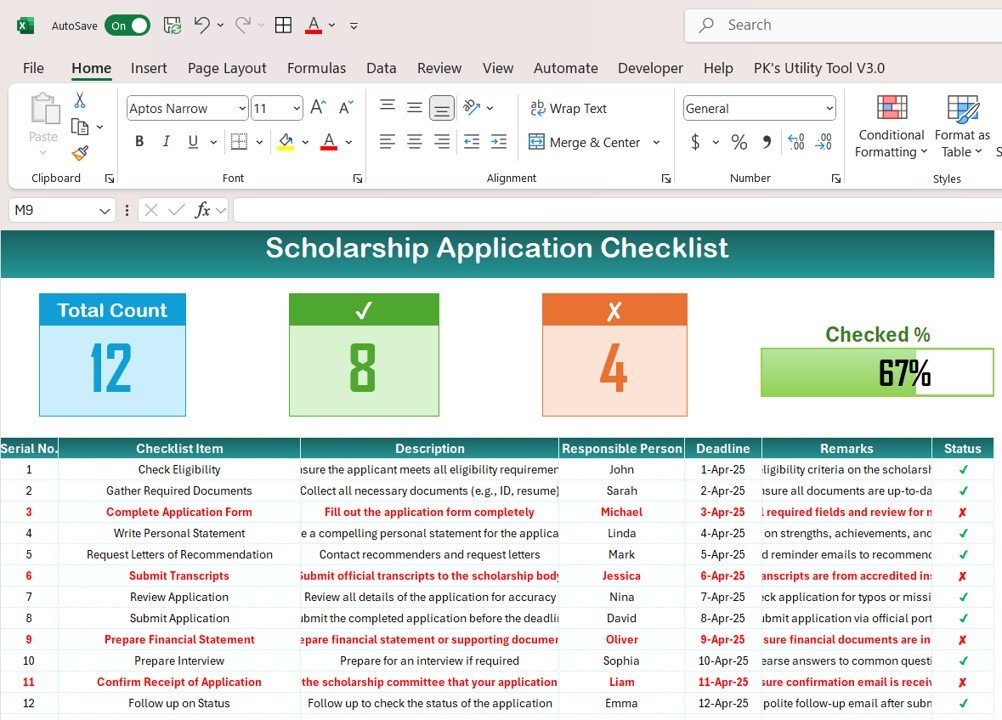1002x720 pixels.
Task: Click the Confirm entry check in the formula bar
Action: click(176, 210)
